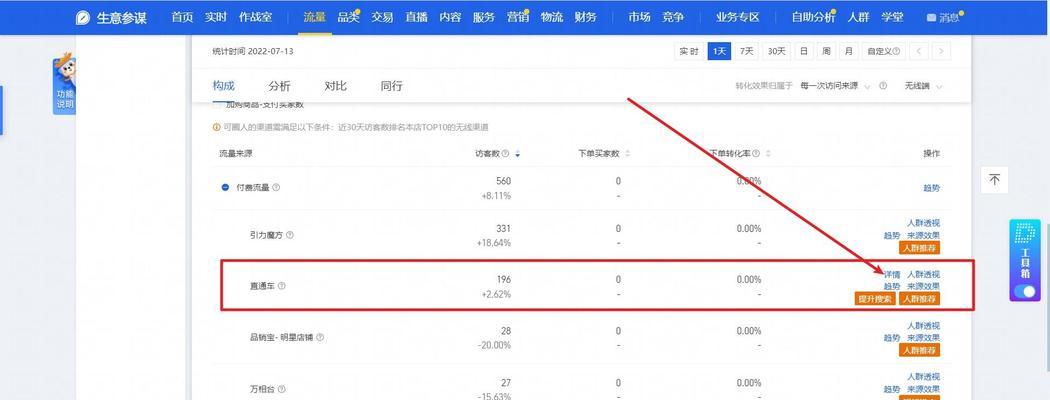Click the back-to-top arrow icon

(x=994, y=180)
